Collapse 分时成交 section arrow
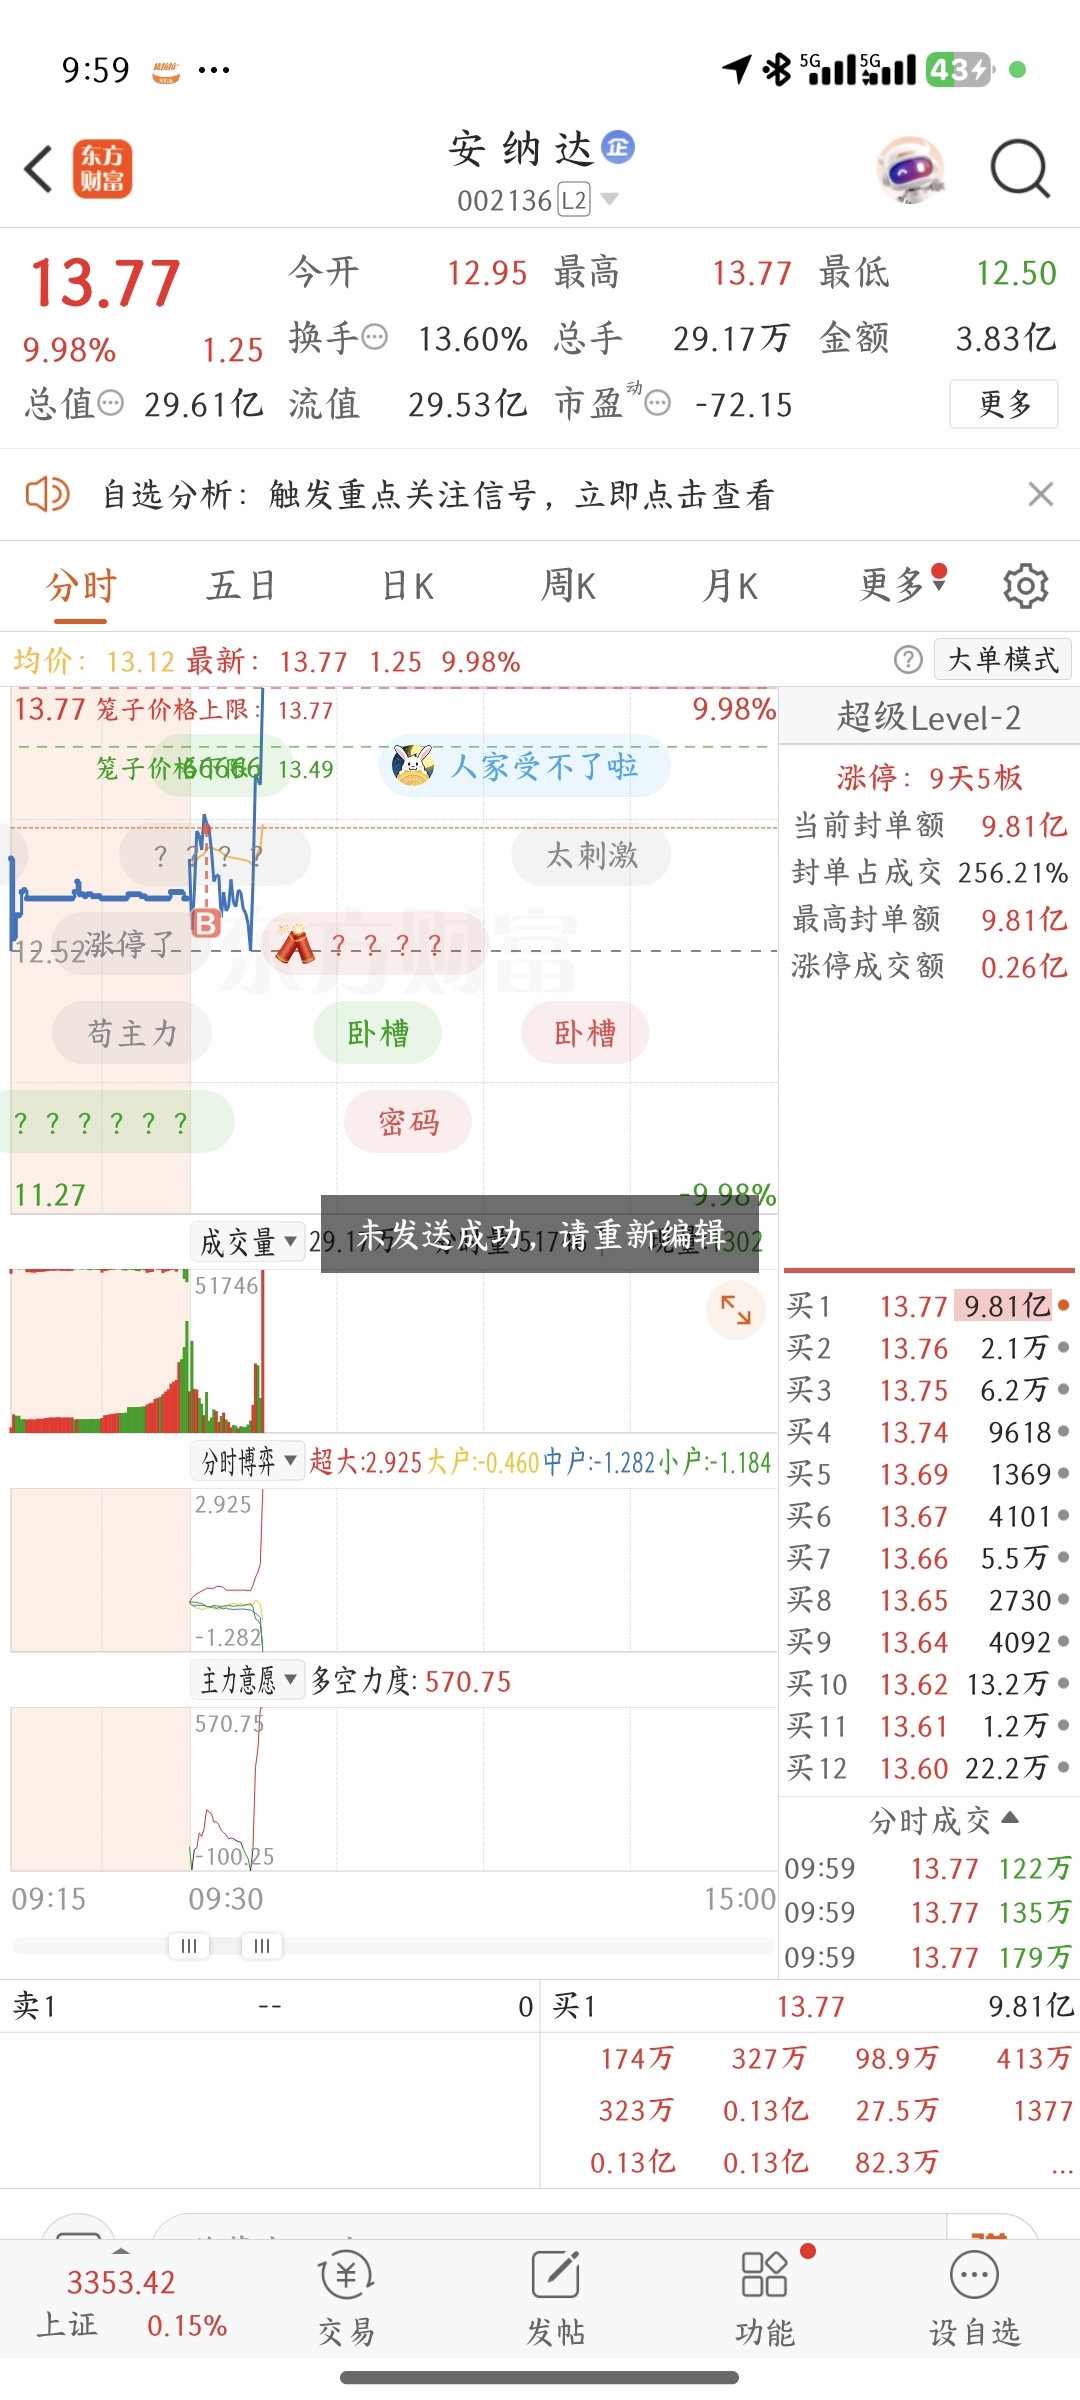The width and height of the screenshot is (1080, 2400). 1010,1817
